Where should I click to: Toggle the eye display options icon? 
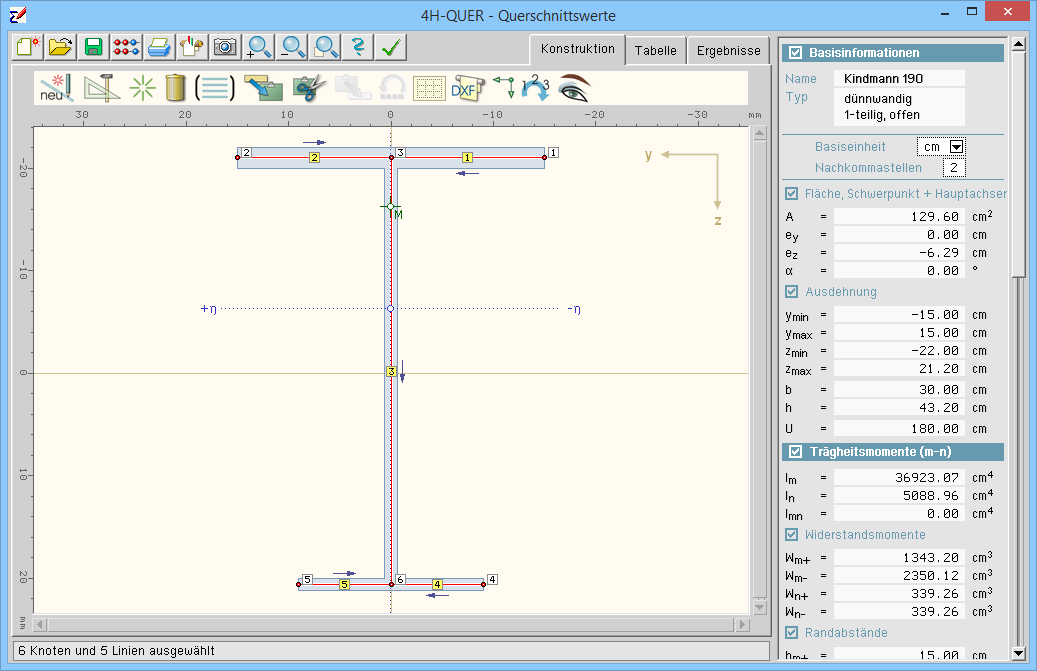[x=574, y=88]
